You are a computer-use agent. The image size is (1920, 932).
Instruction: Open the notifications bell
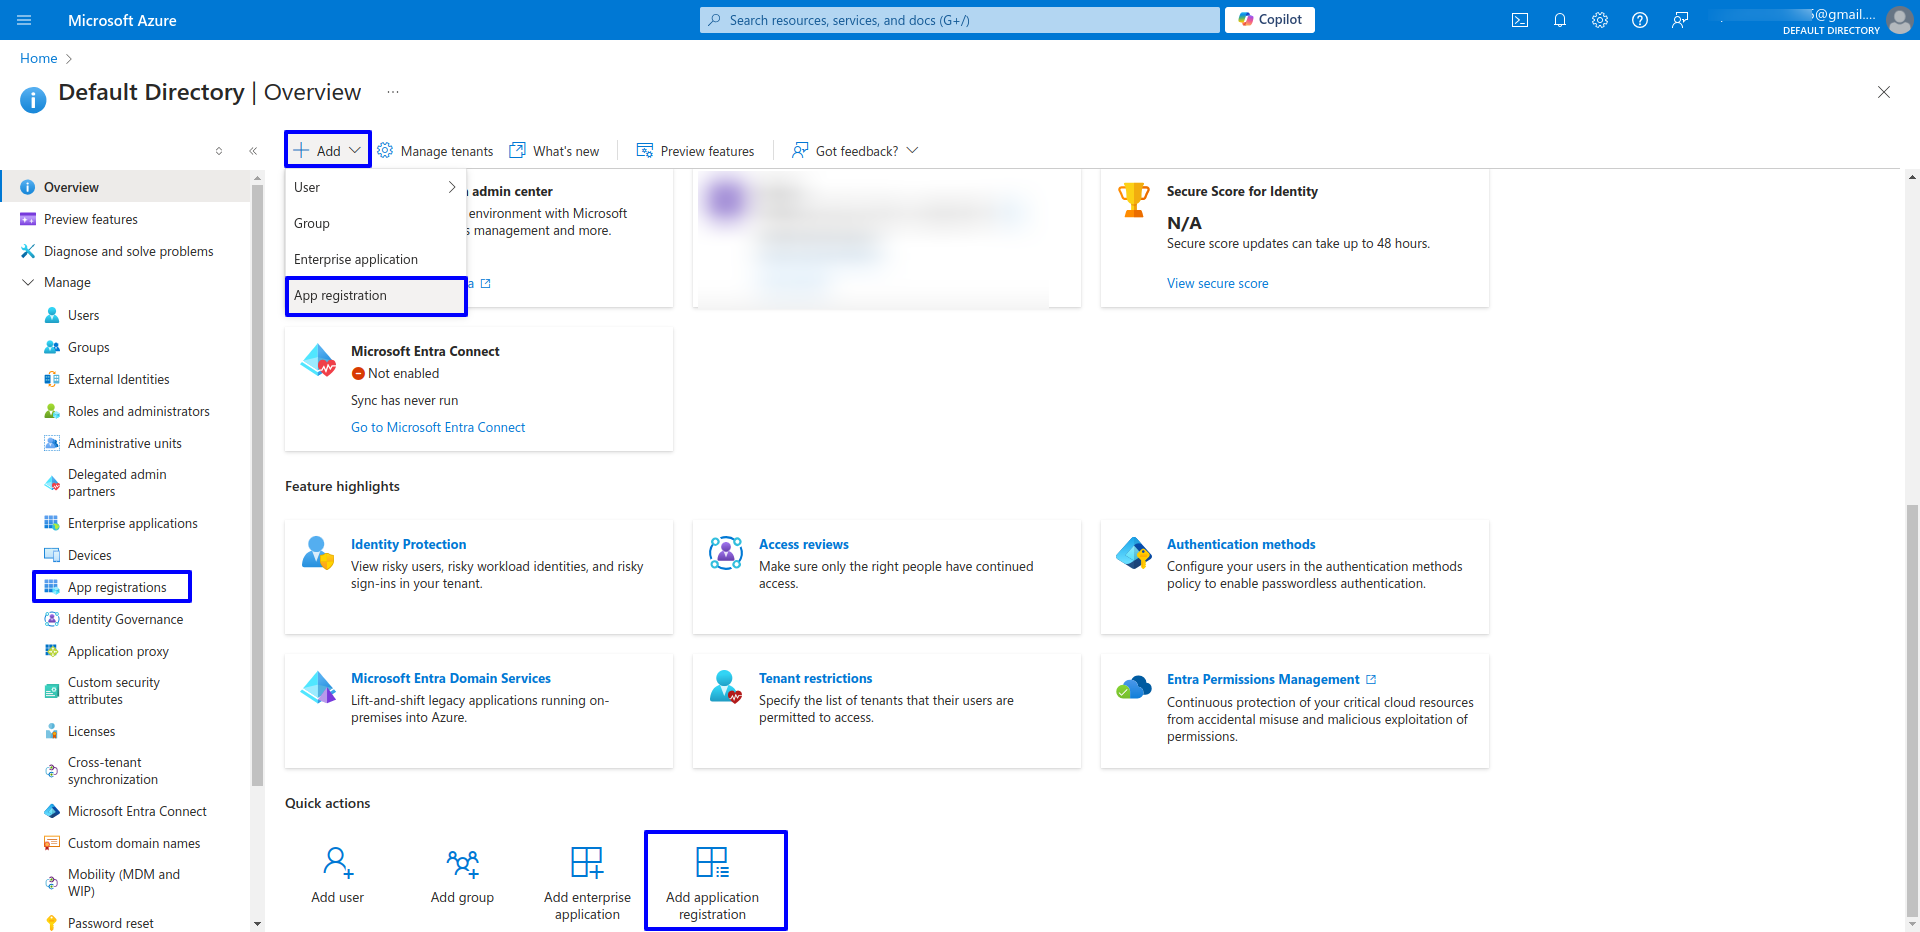click(1559, 20)
